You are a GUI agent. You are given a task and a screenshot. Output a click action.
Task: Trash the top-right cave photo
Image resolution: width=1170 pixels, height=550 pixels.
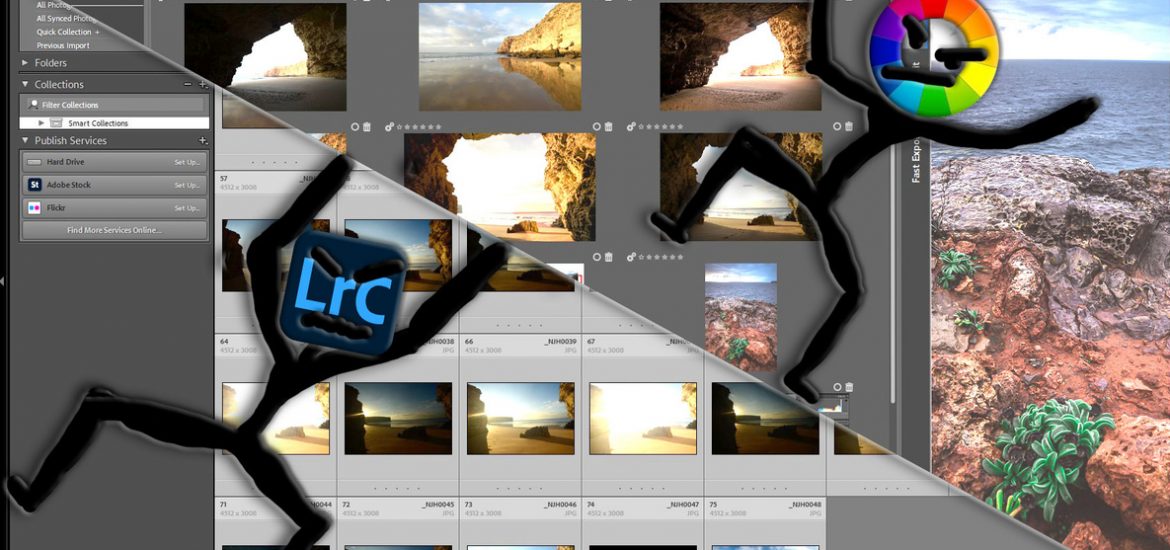click(x=849, y=127)
